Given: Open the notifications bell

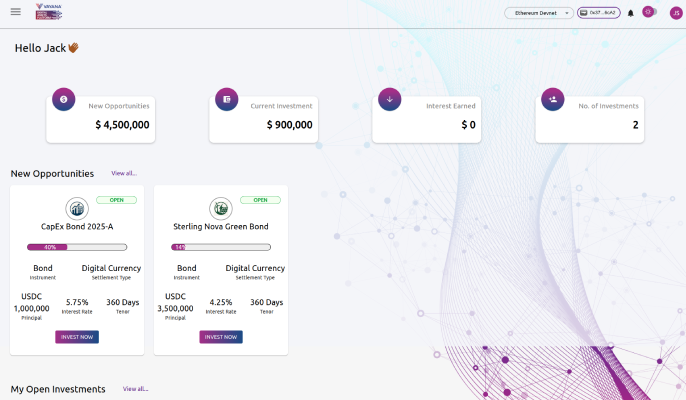Looking at the screenshot, I should pyautogui.click(x=631, y=13).
